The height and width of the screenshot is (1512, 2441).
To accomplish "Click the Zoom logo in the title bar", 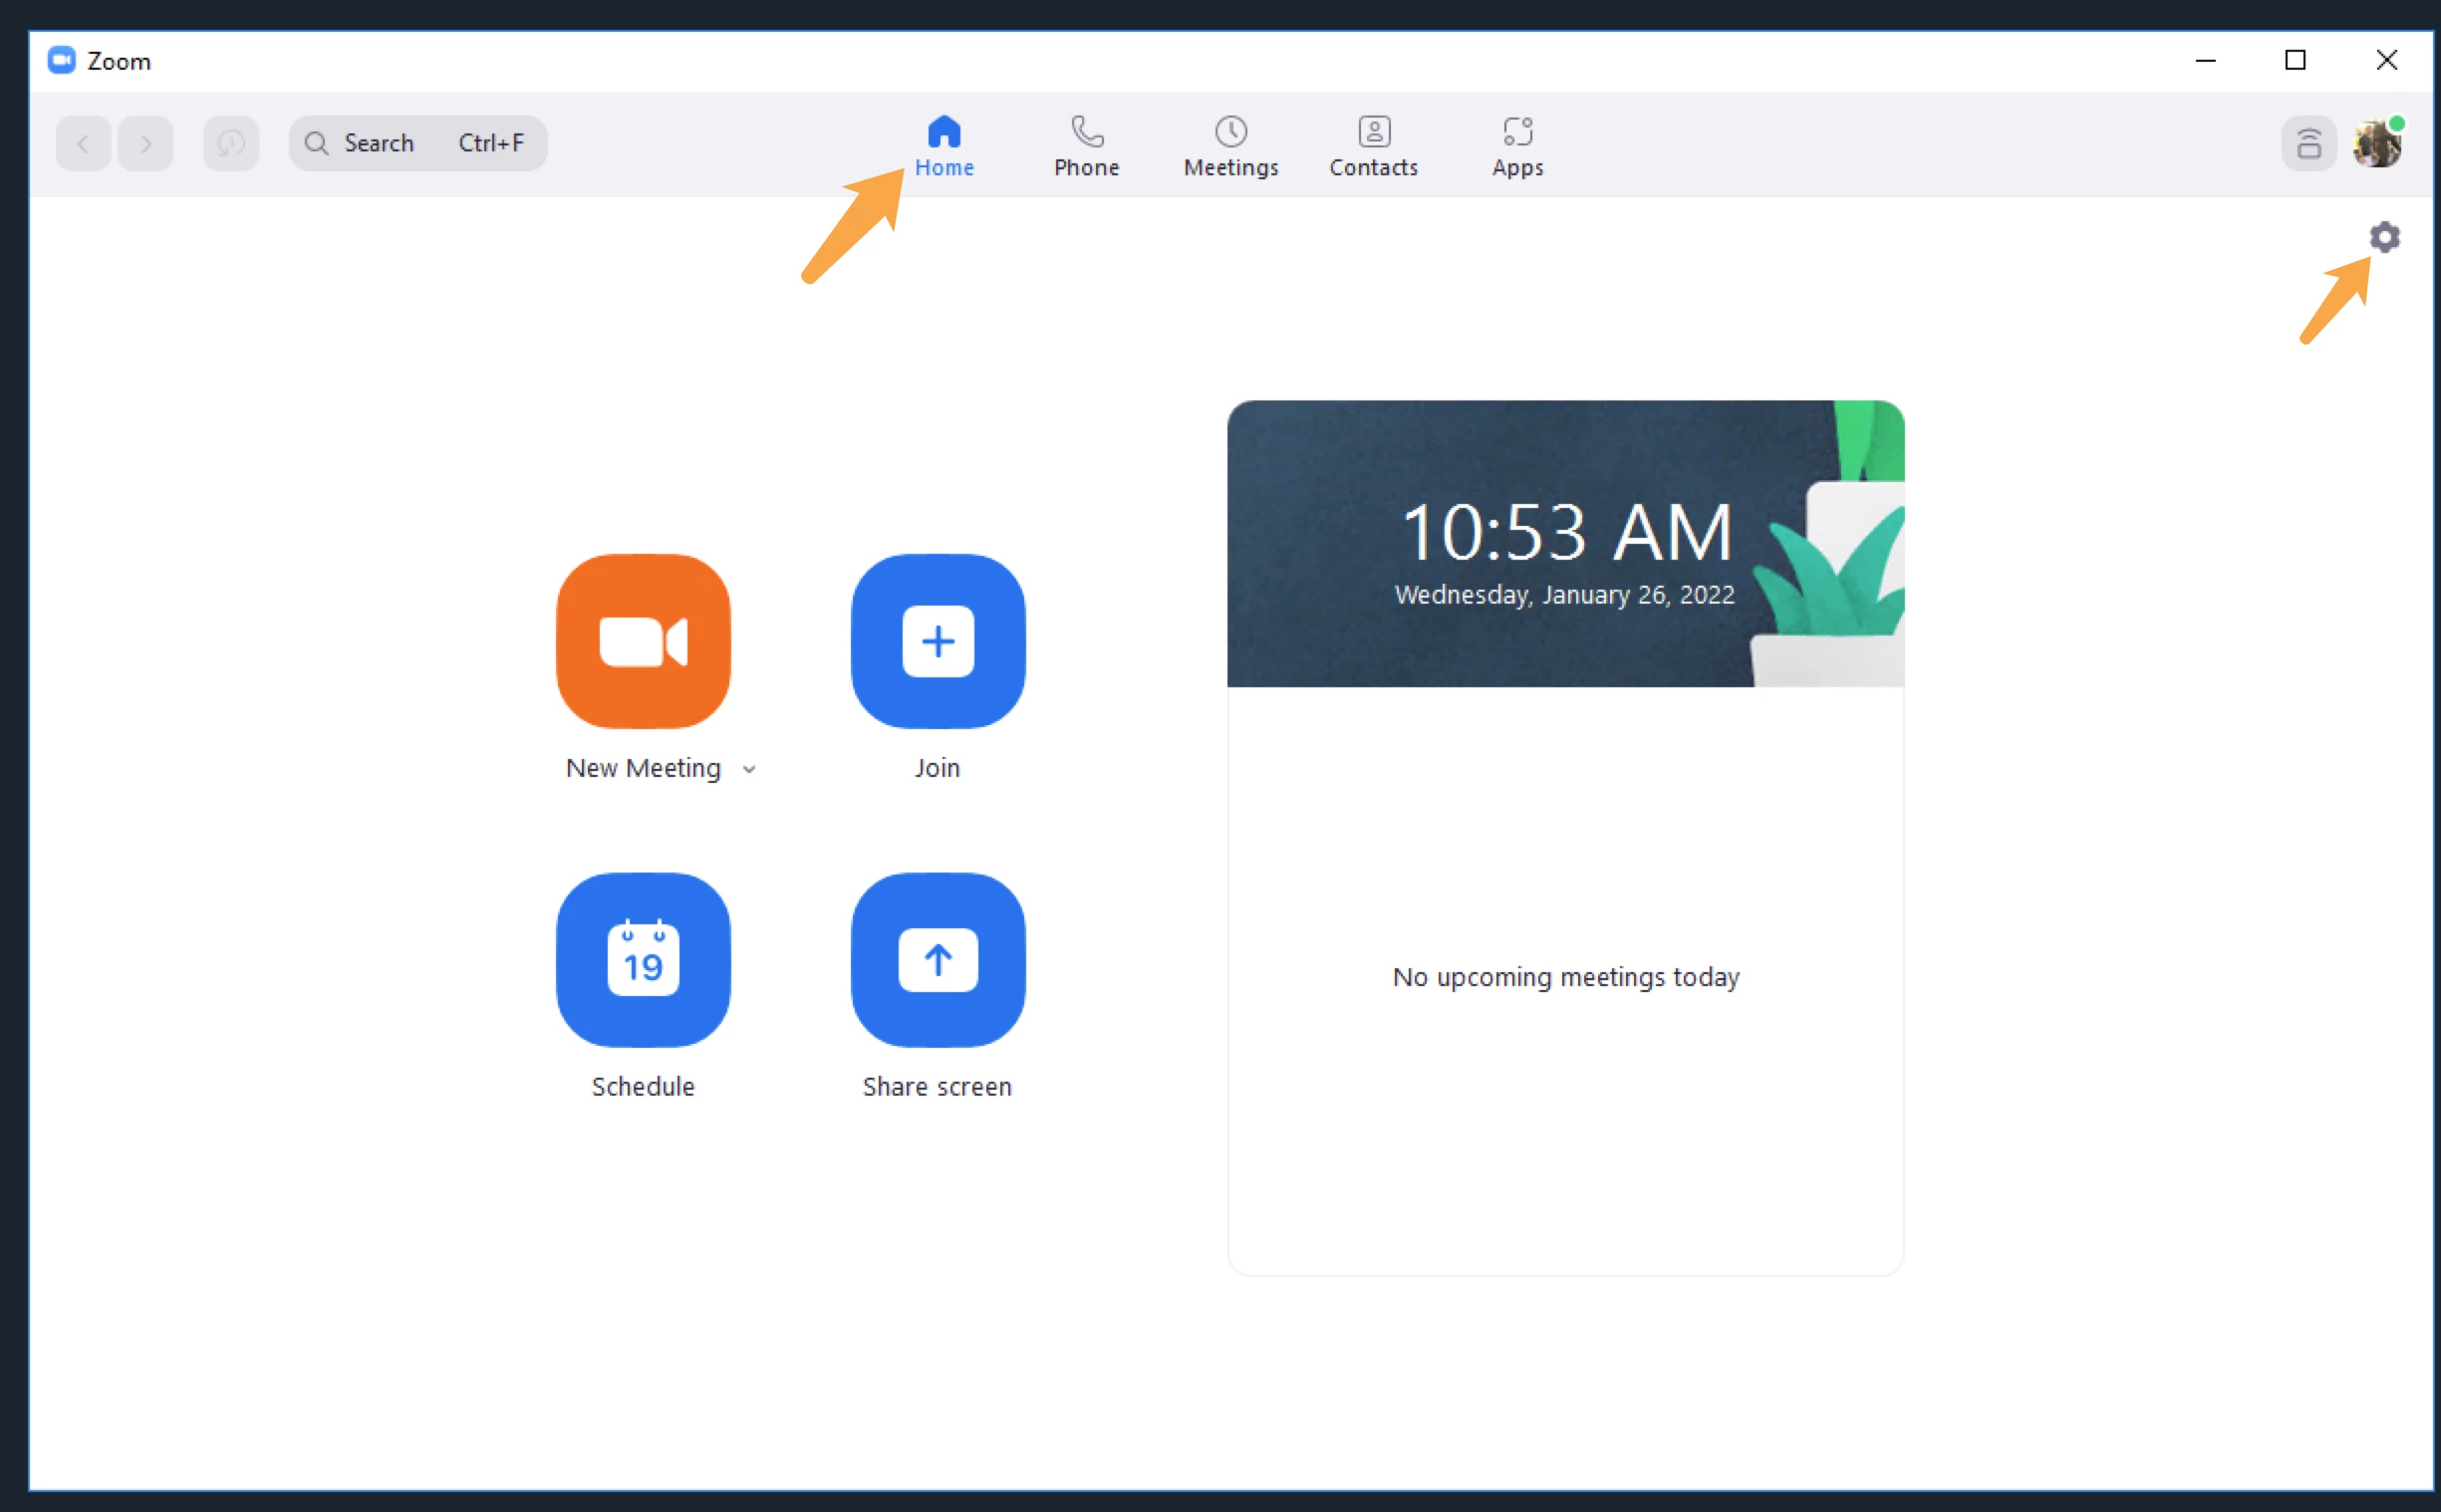I will 62,60.
